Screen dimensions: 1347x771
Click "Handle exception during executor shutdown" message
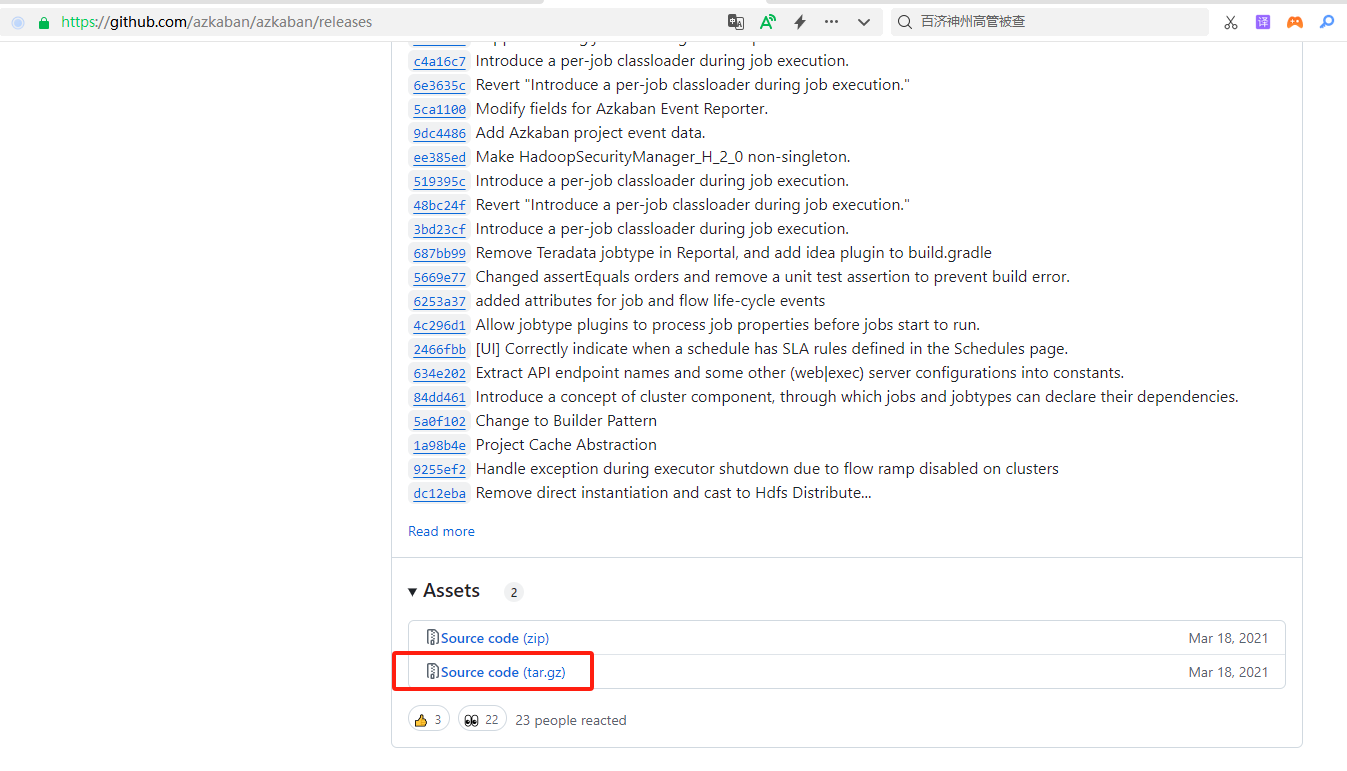767,469
